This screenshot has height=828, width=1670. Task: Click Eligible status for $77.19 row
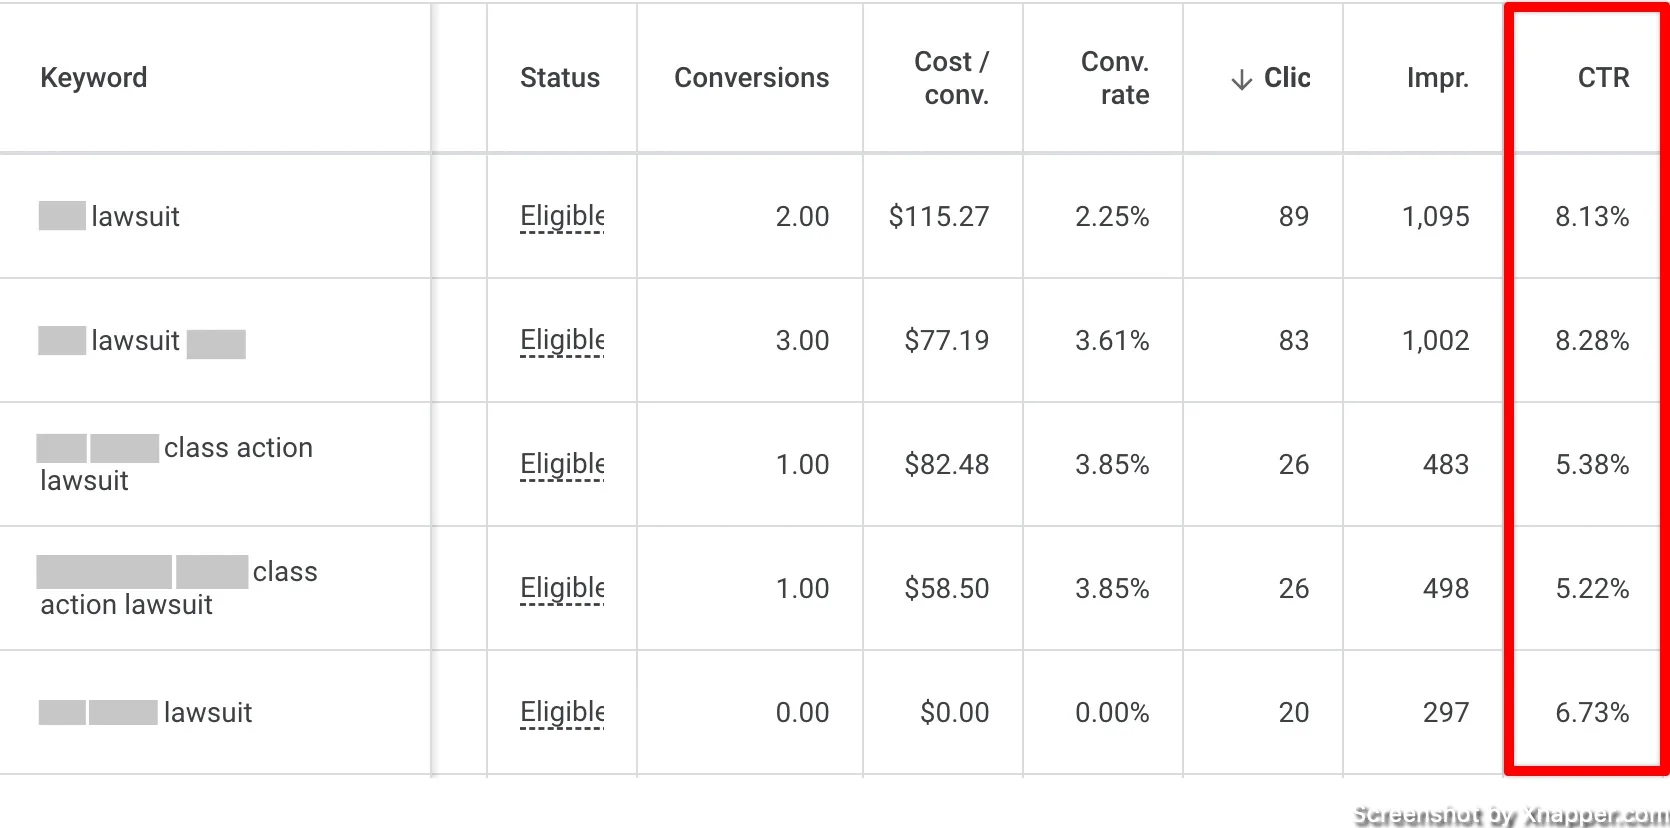562,341
